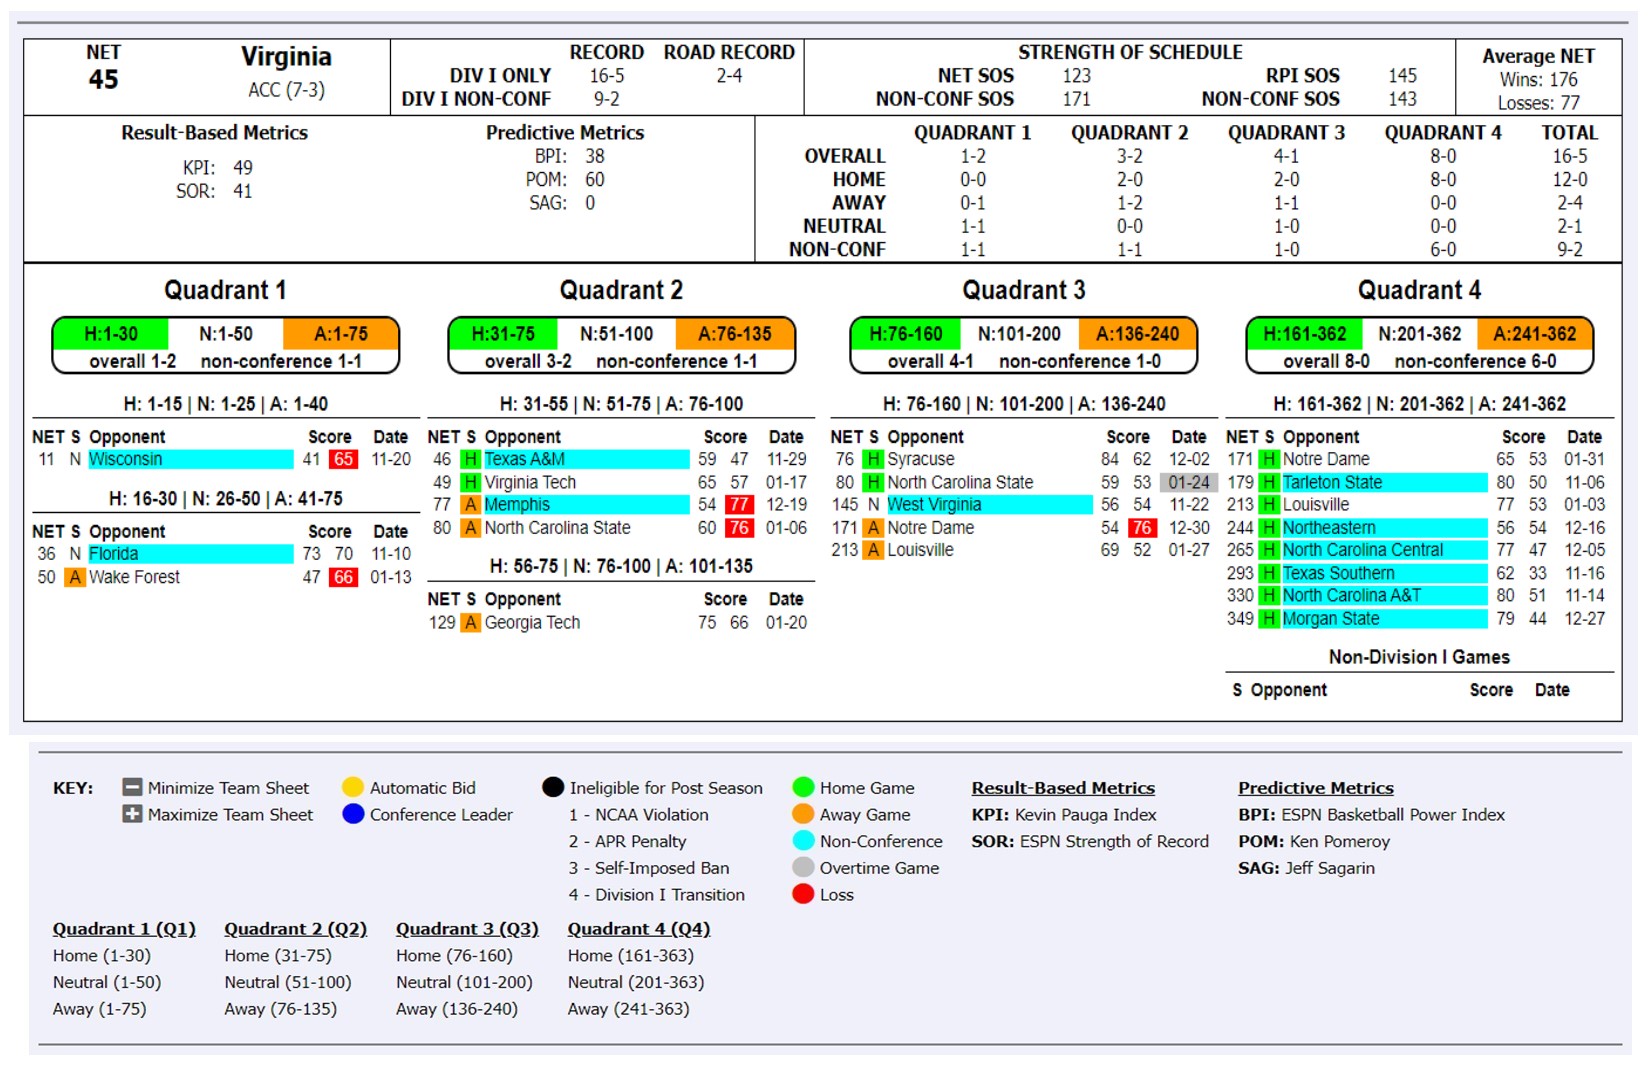The height and width of the screenshot is (1065, 1650).
Task: Click underlined Predictive Metrics link in key
Action: click(x=1315, y=788)
